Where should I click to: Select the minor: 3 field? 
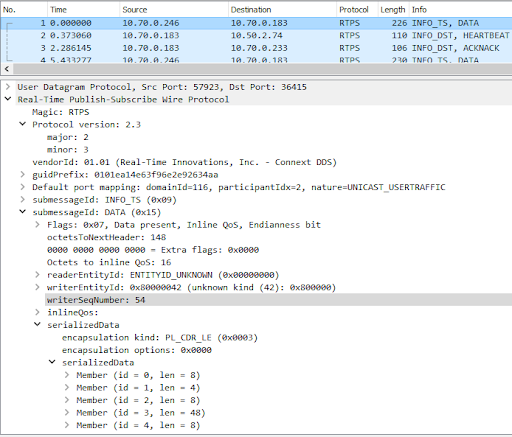click(68, 150)
